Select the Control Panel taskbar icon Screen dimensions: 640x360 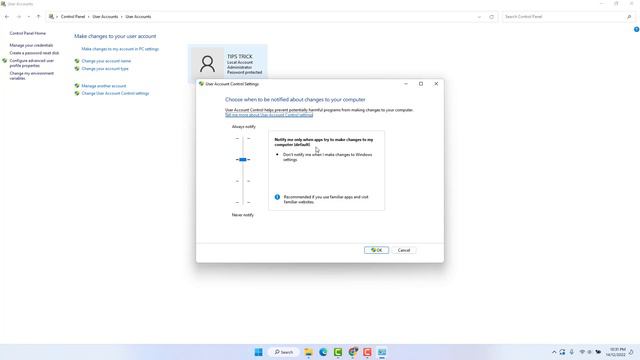pos(382,352)
